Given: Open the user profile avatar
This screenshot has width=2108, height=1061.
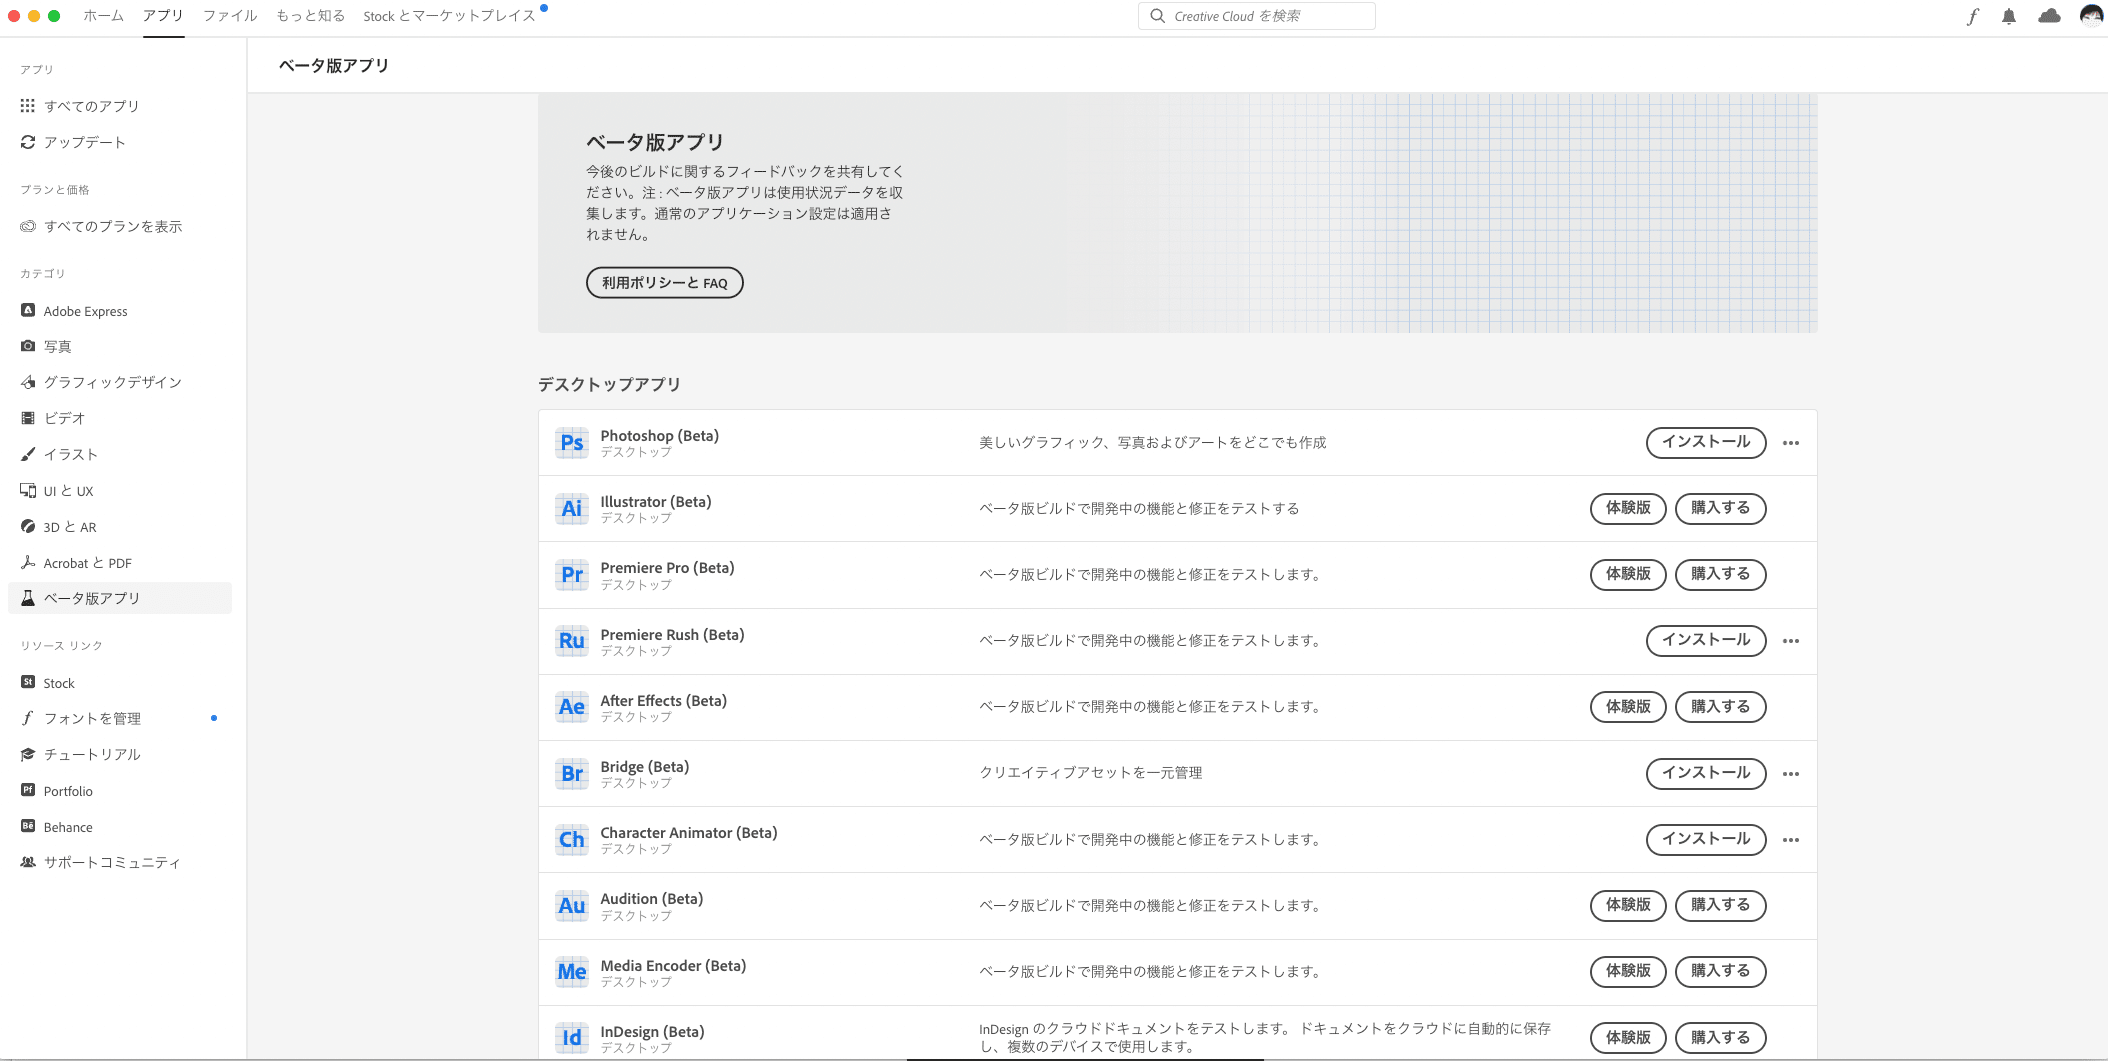Looking at the screenshot, I should click(2091, 16).
